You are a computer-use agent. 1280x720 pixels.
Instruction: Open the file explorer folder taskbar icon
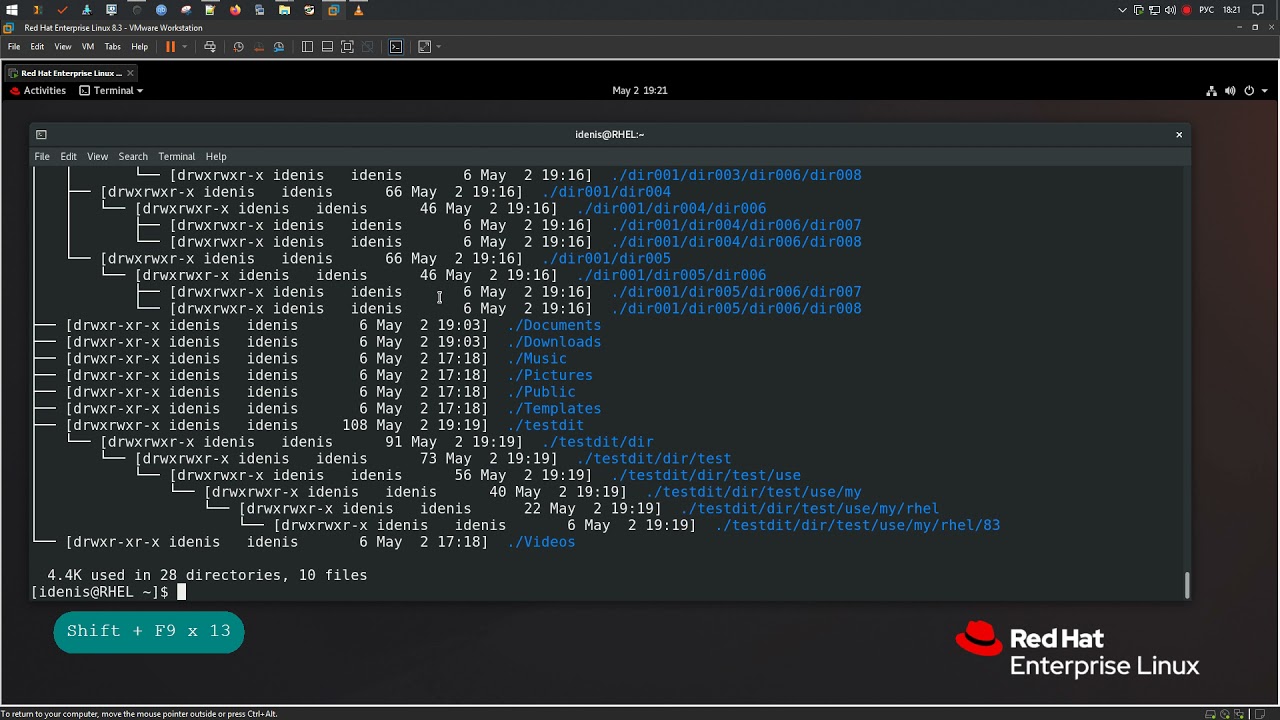[x=284, y=10]
